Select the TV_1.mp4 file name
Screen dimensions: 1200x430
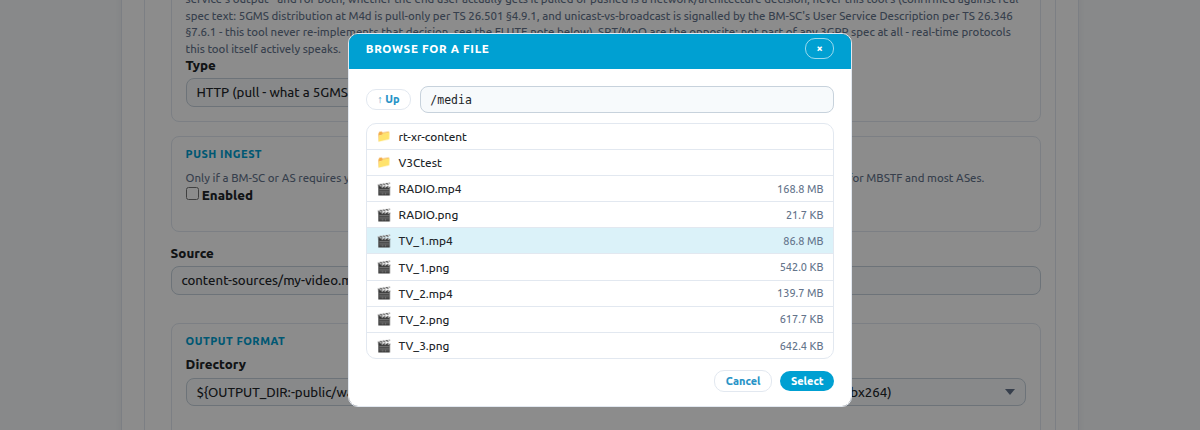(426, 241)
